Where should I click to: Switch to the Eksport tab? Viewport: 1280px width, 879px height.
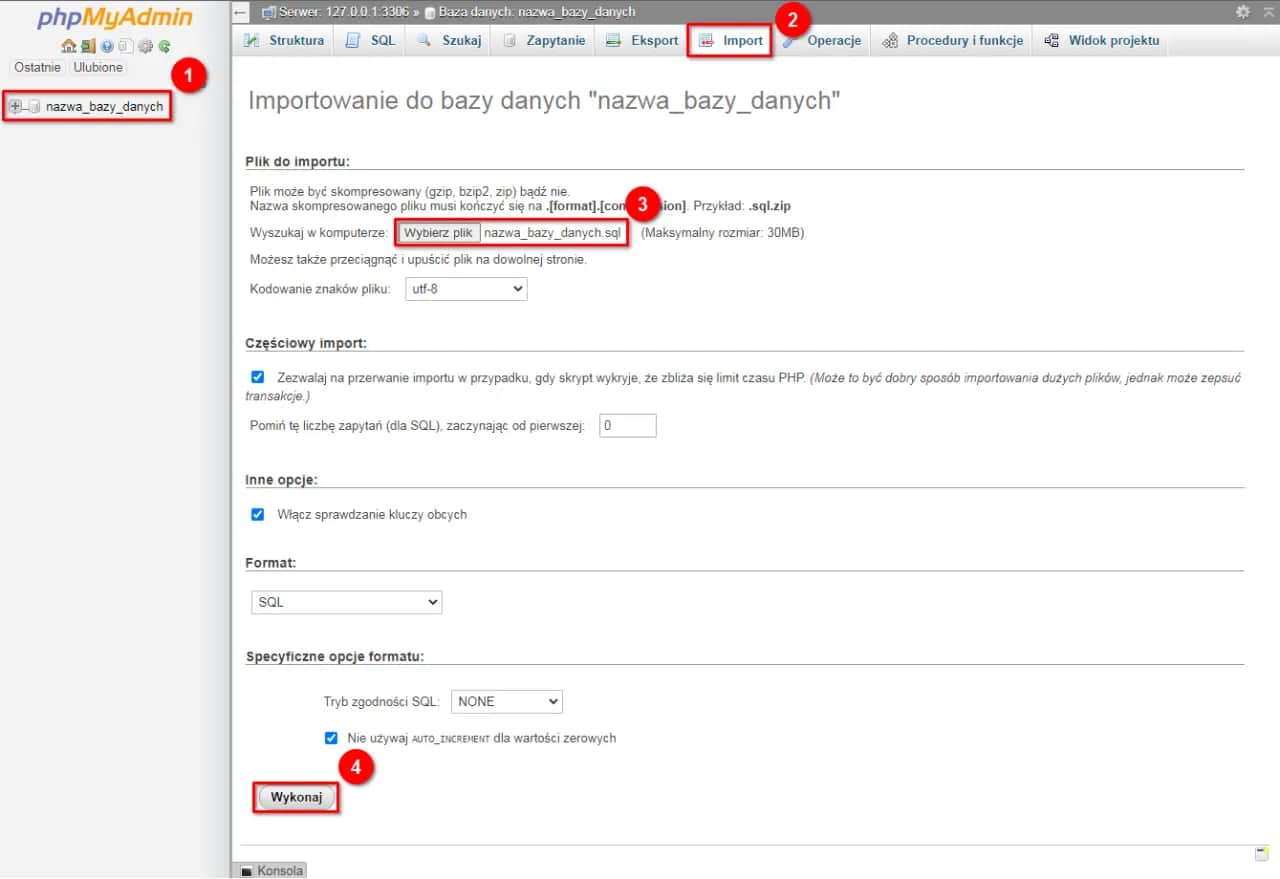tap(642, 41)
